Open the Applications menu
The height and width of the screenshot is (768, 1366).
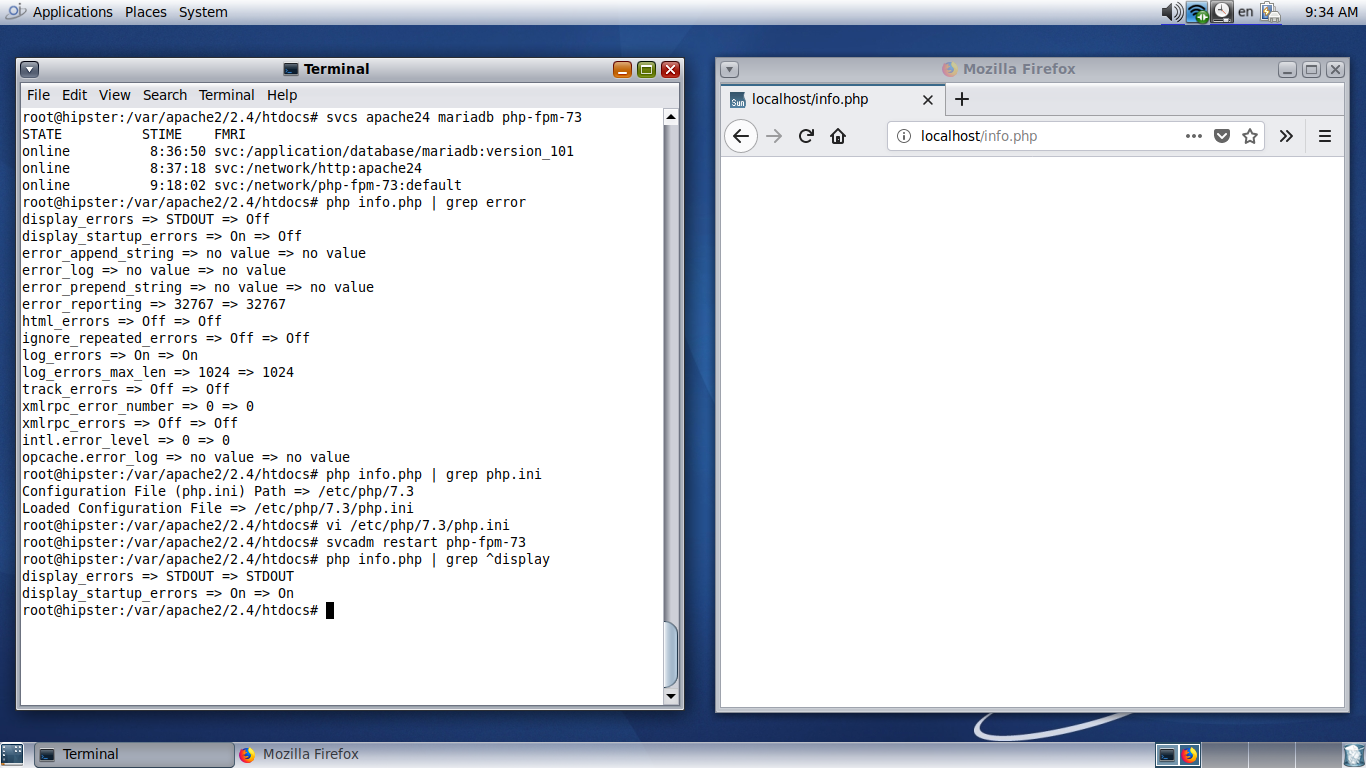pyautogui.click(x=72, y=12)
